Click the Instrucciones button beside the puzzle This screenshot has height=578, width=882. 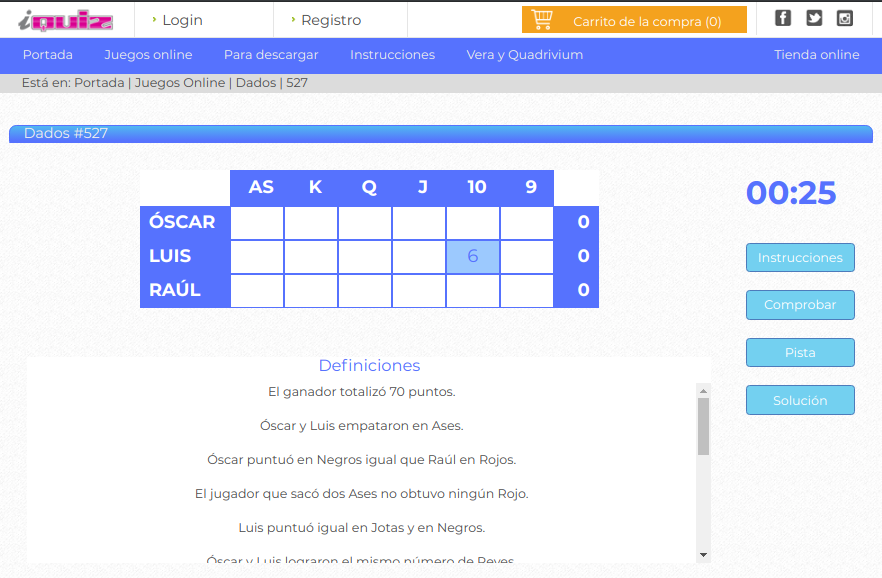click(x=800, y=258)
